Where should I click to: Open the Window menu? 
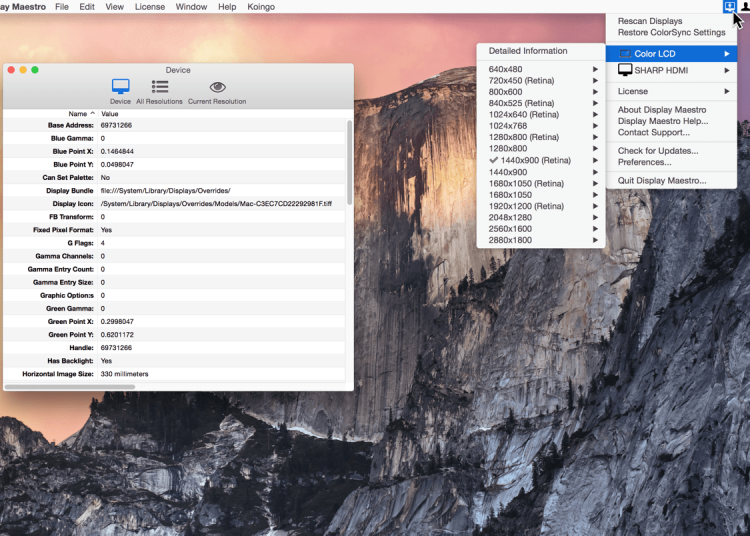click(191, 7)
